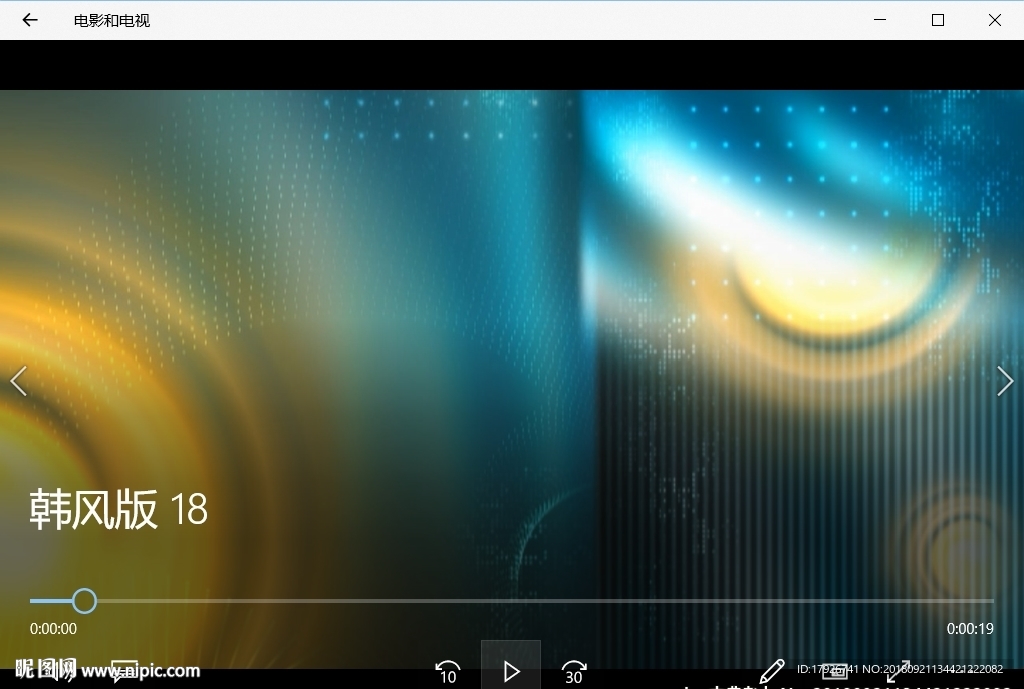Skip forward 30 seconds
This screenshot has width=1024, height=689.
pyautogui.click(x=574, y=672)
